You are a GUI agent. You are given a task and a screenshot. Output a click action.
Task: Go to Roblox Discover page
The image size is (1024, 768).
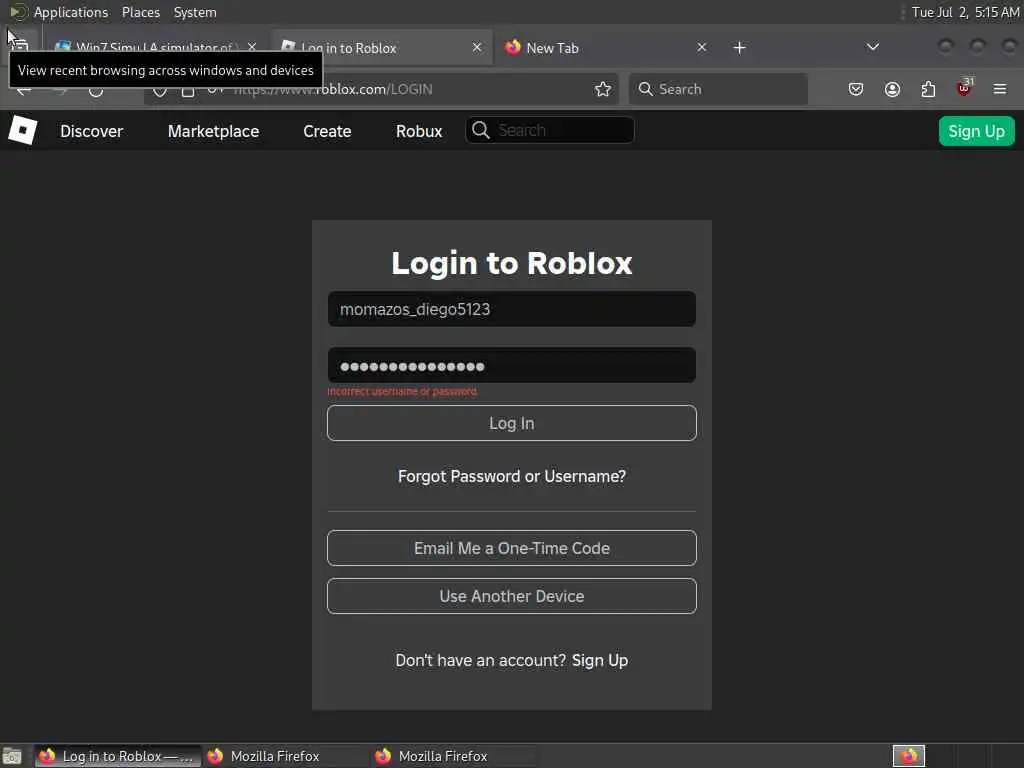(x=91, y=131)
